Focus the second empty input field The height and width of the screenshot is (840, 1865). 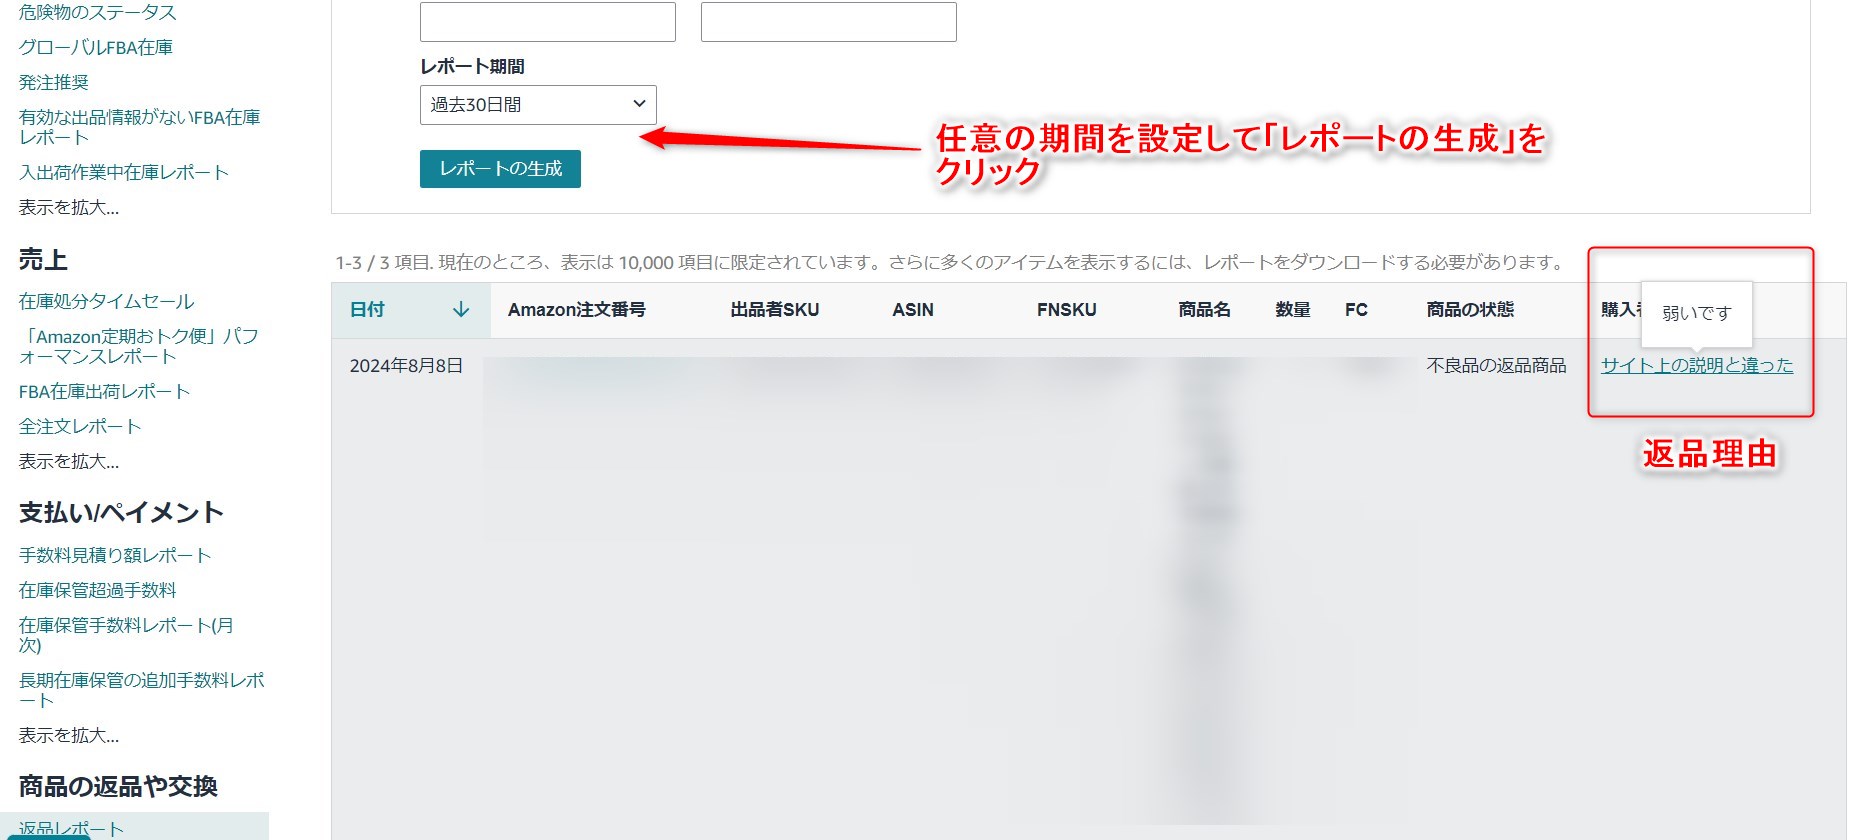pyautogui.click(x=829, y=21)
